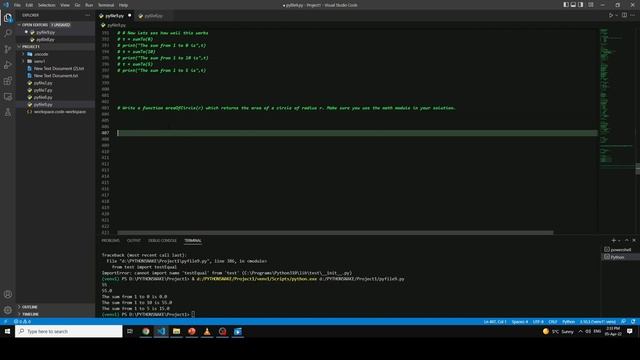Open the Terminal menu
Viewport: 640px width, 360px height.
(106, 5)
